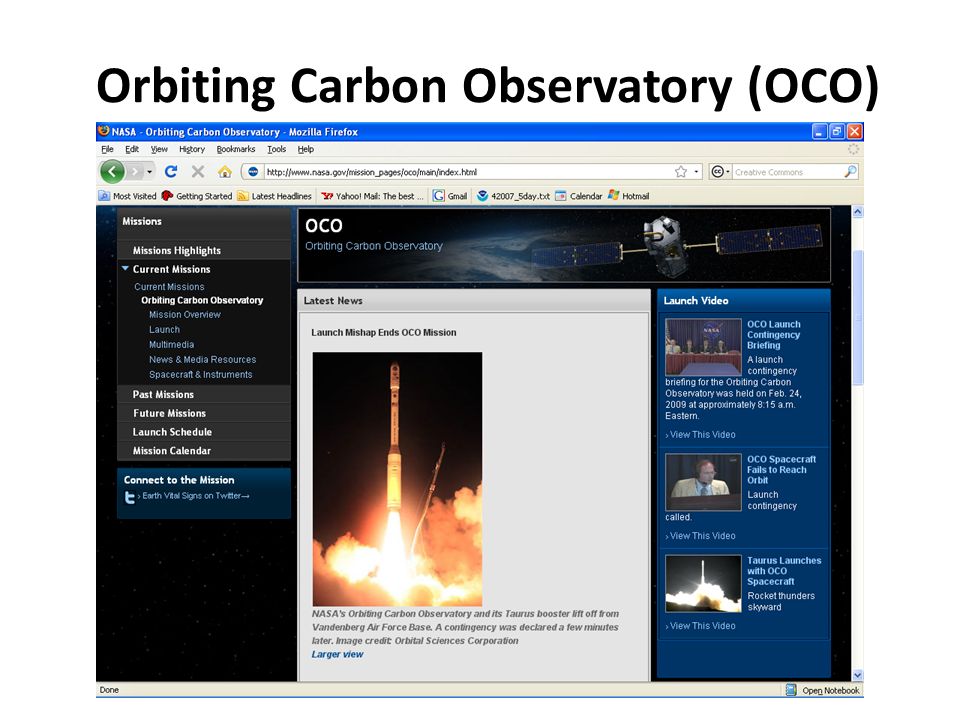Screen dimensions: 960x720
Task: Click OCO Spacecraft Fails to Reach Orbit title
Action: point(781,470)
